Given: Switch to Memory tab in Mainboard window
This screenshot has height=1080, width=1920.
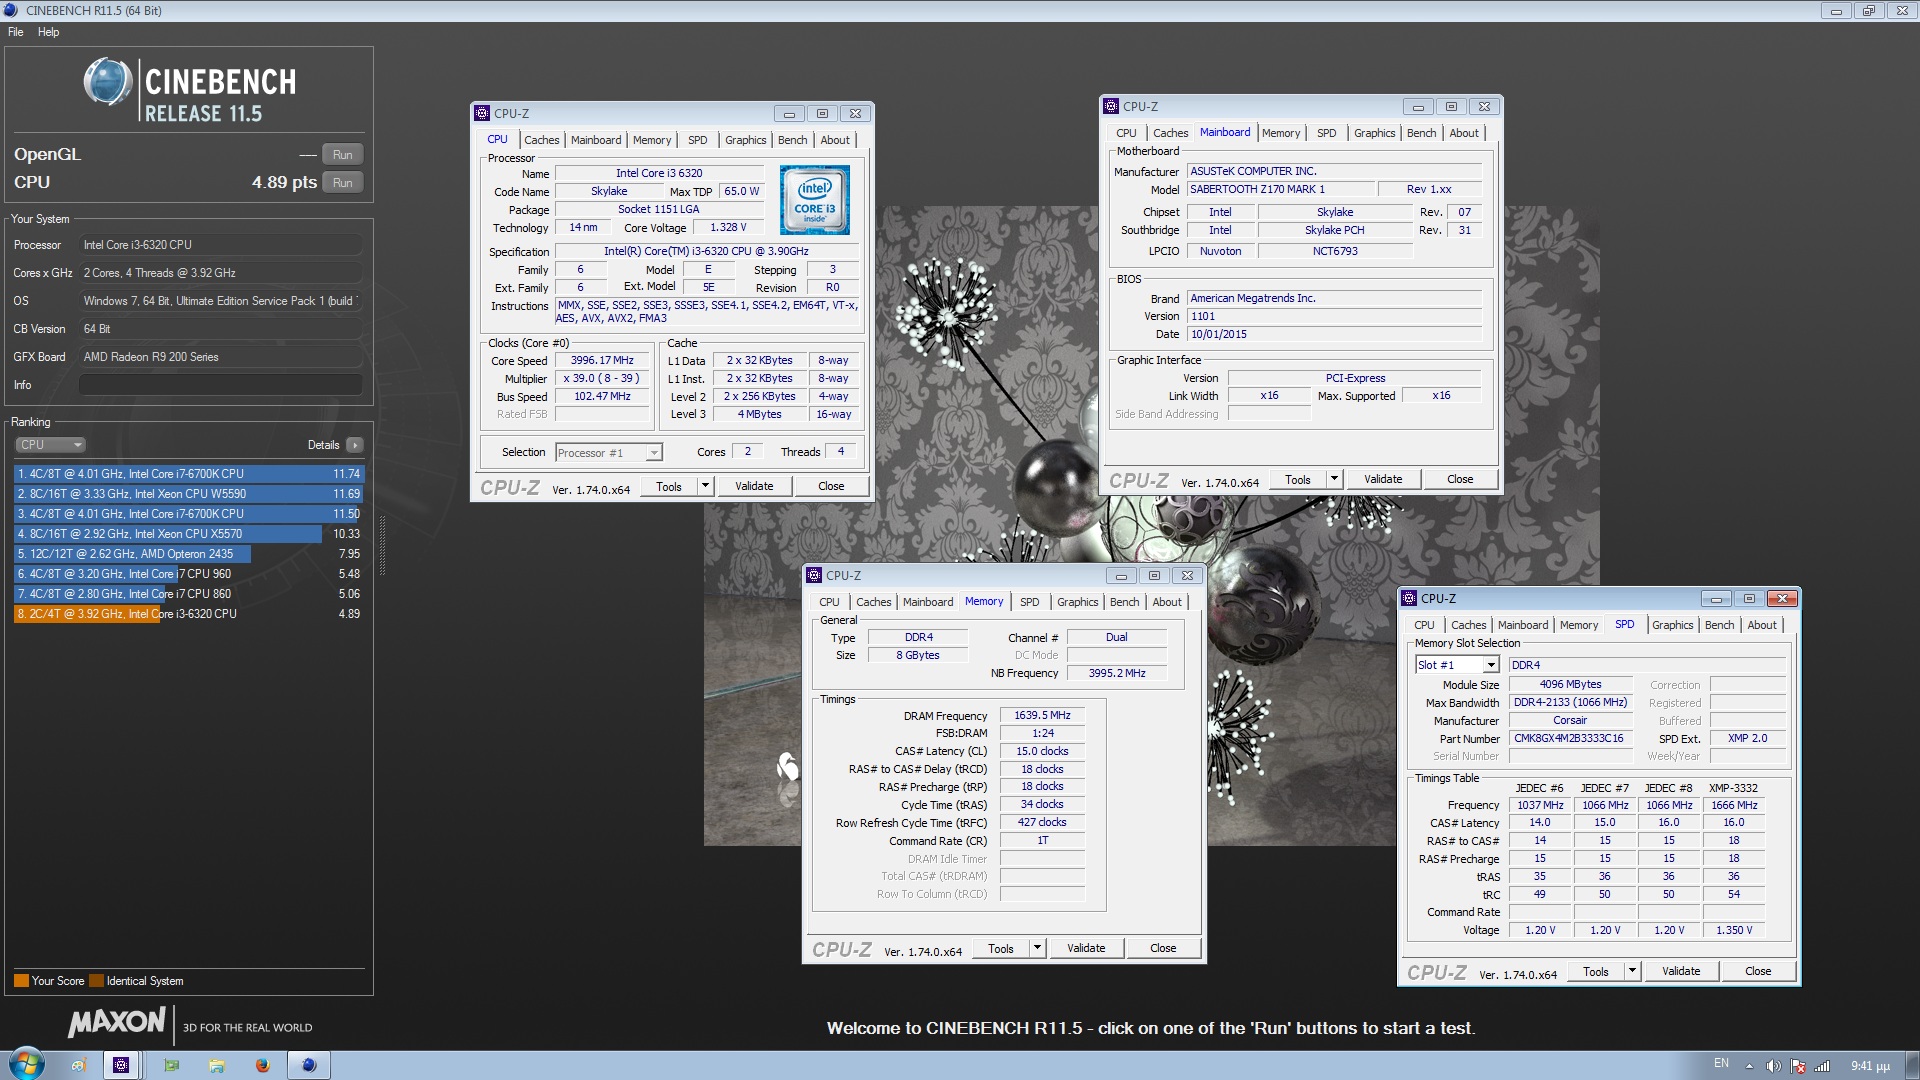Looking at the screenshot, I should (1281, 133).
